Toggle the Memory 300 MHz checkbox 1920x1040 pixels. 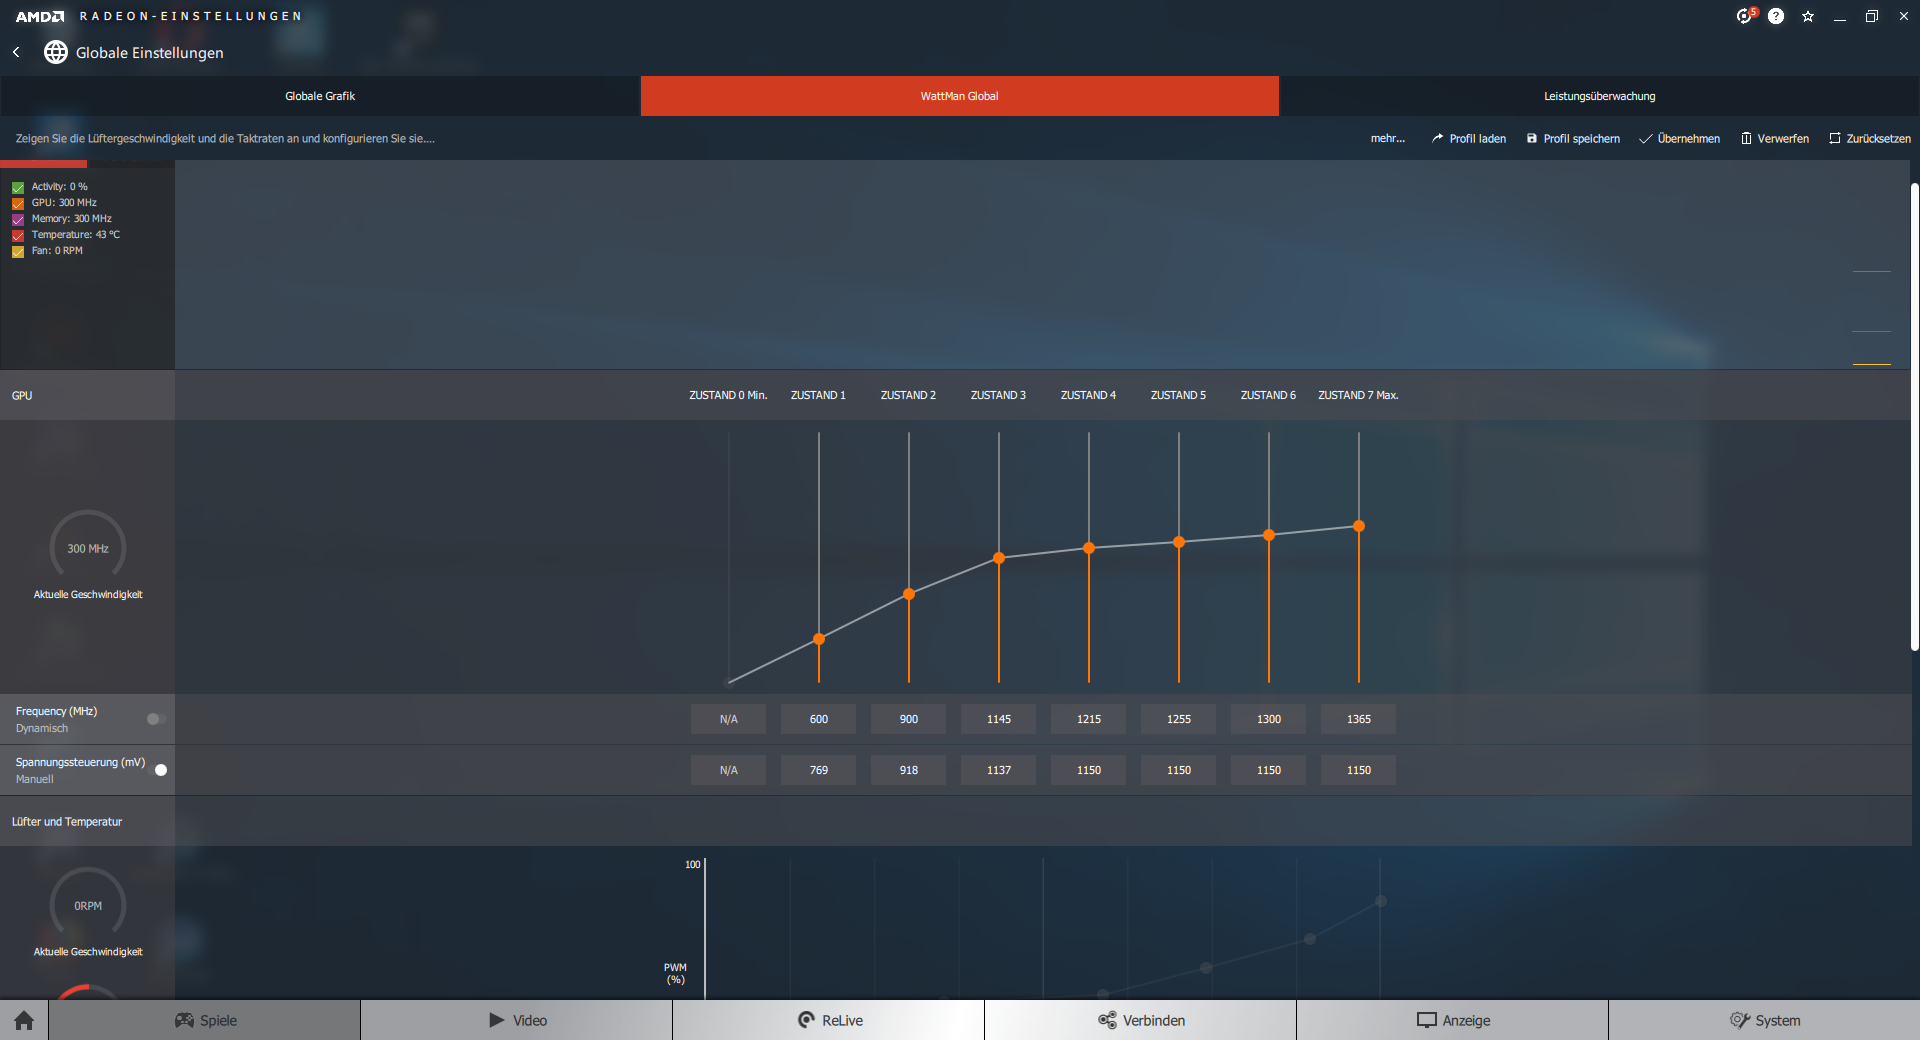18,219
